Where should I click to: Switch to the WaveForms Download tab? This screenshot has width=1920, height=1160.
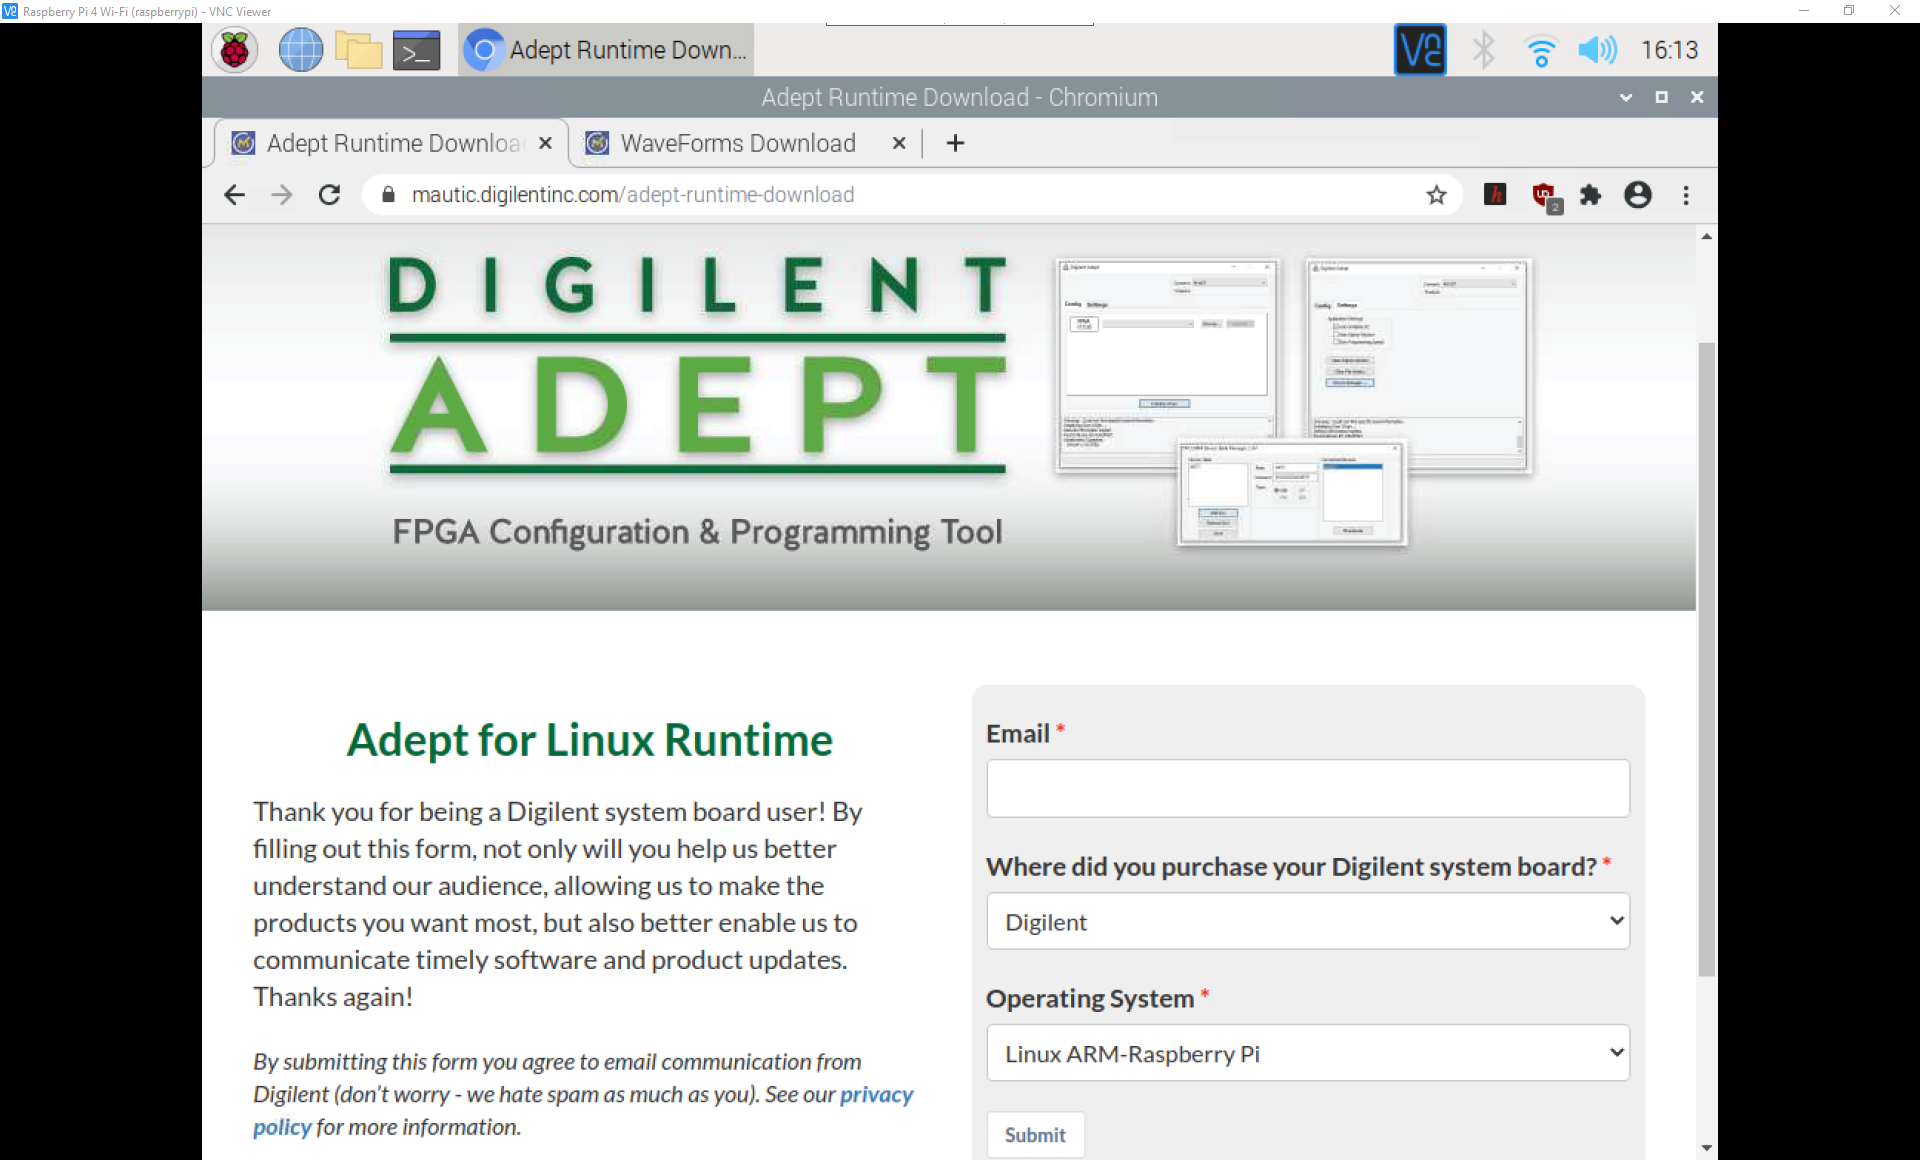click(738, 143)
